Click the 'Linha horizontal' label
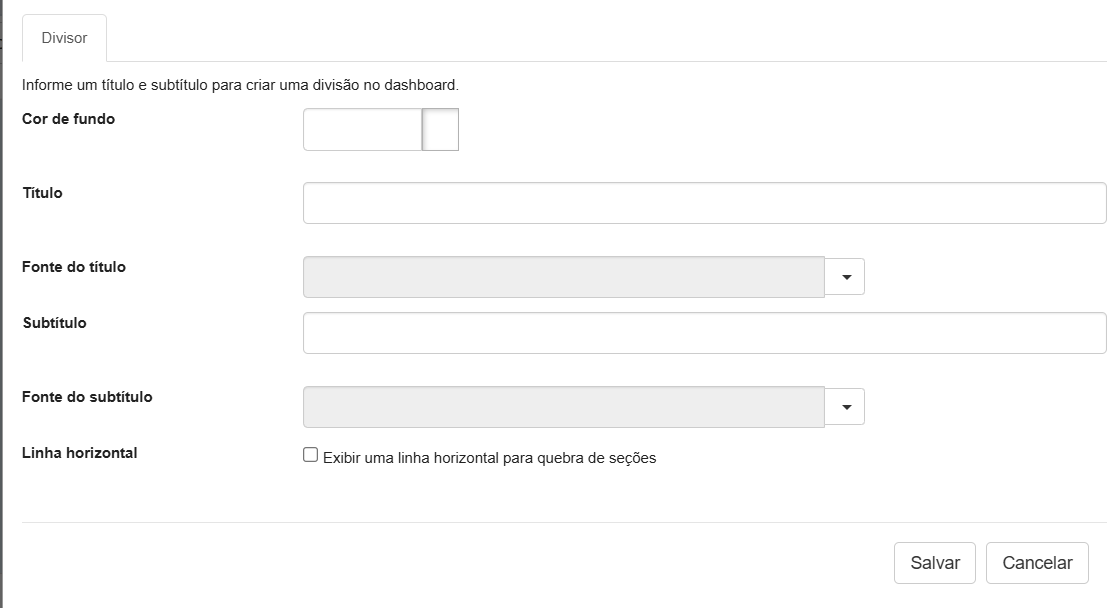Viewport: 1120px width, 608px height. pos(79,453)
